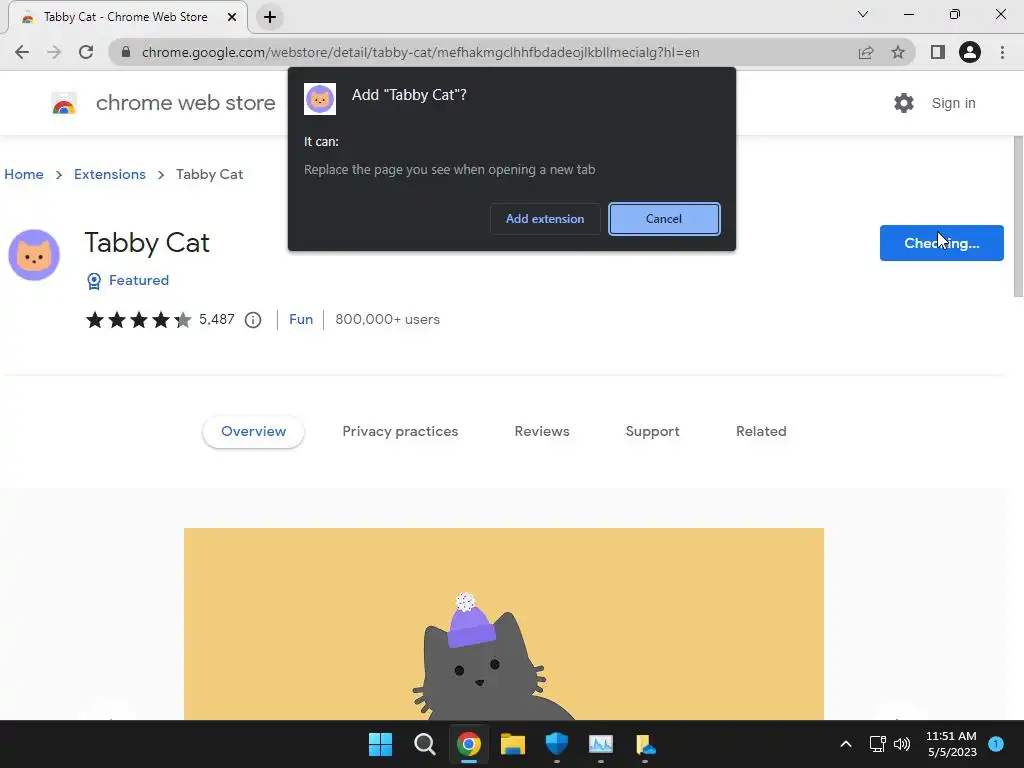Viewport: 1024px width, 768px height.
Task: Click the star rating
Action: click(x=138, y=319)
